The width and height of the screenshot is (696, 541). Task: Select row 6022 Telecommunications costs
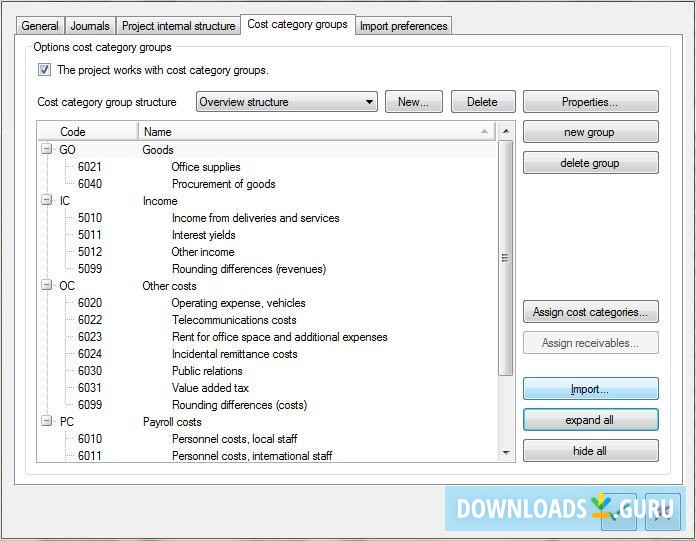pyautogui.click(x=266, y=320)
